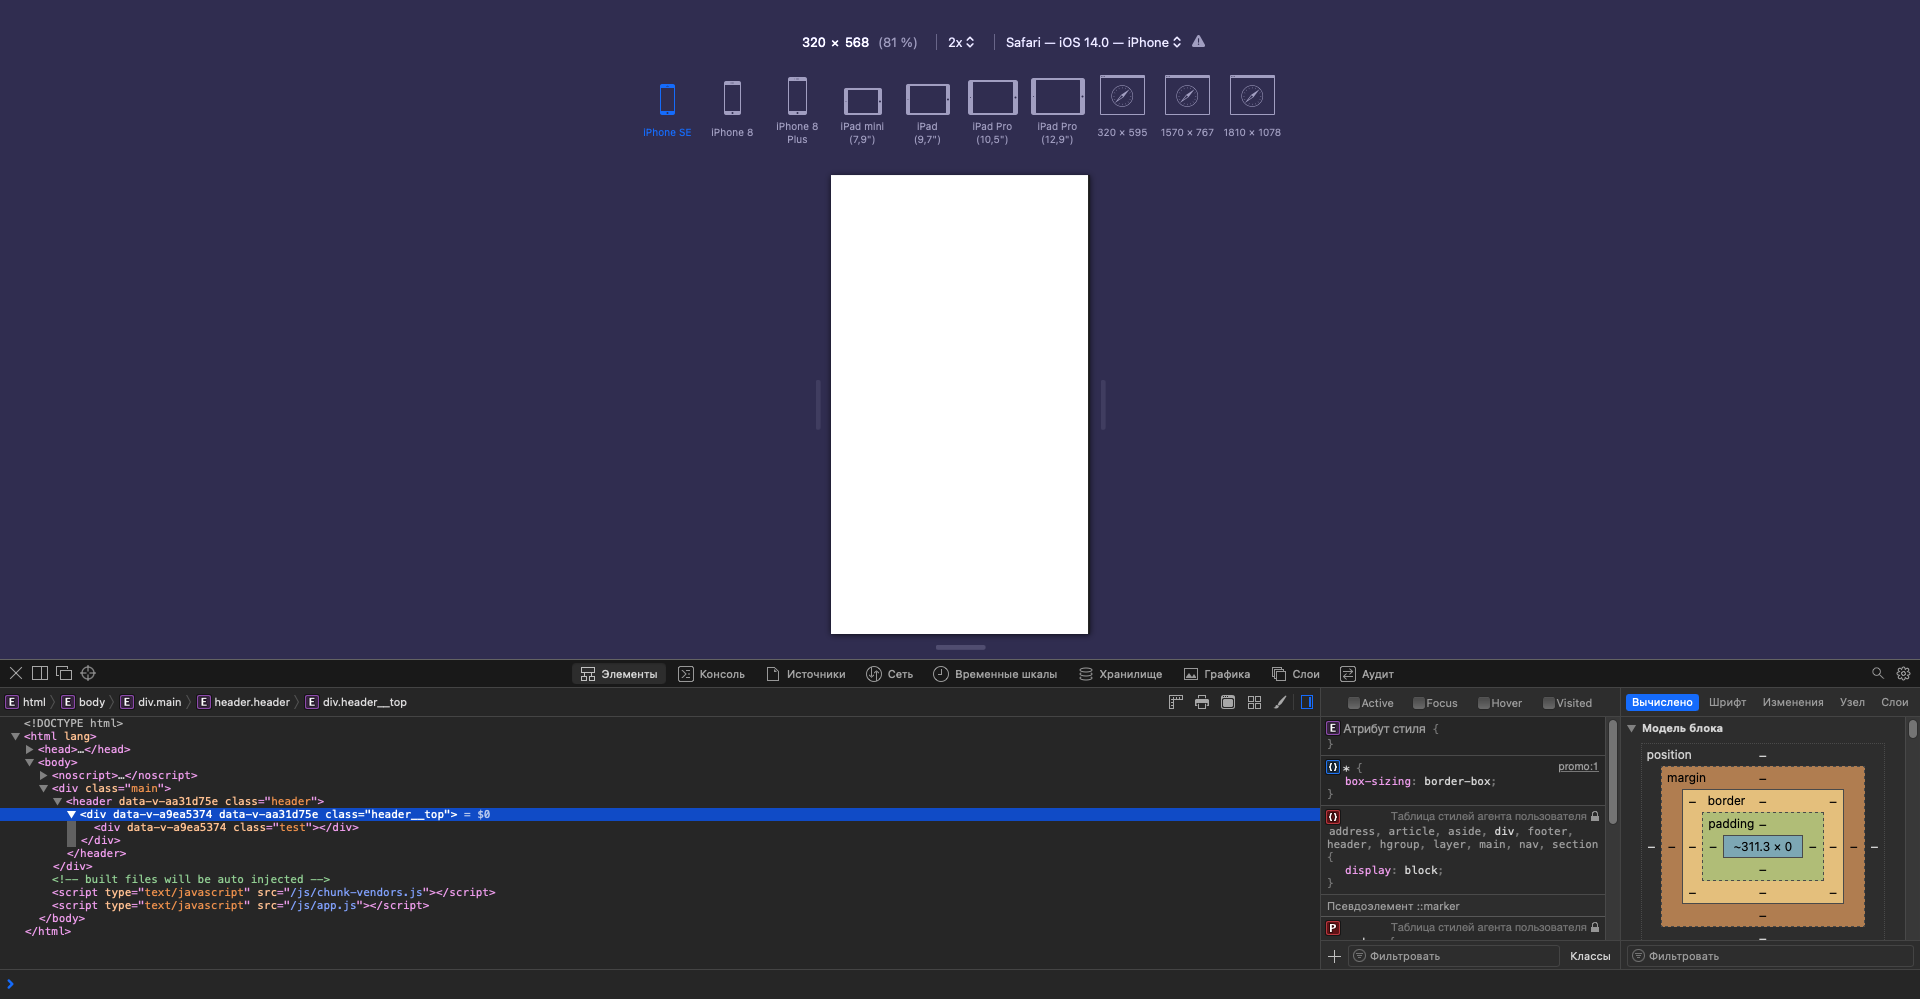Expand the noscript node

coord(43,775)
